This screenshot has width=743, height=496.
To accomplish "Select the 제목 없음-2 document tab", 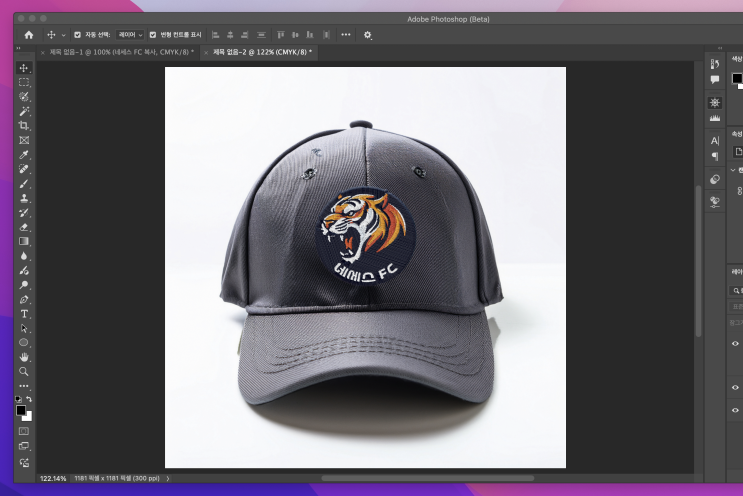I will (262, 51).
